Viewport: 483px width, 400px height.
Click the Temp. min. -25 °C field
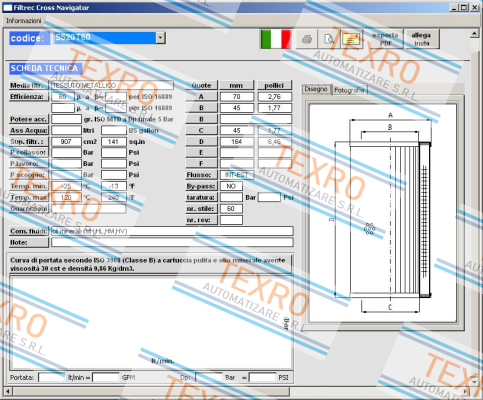pos(66,186)
